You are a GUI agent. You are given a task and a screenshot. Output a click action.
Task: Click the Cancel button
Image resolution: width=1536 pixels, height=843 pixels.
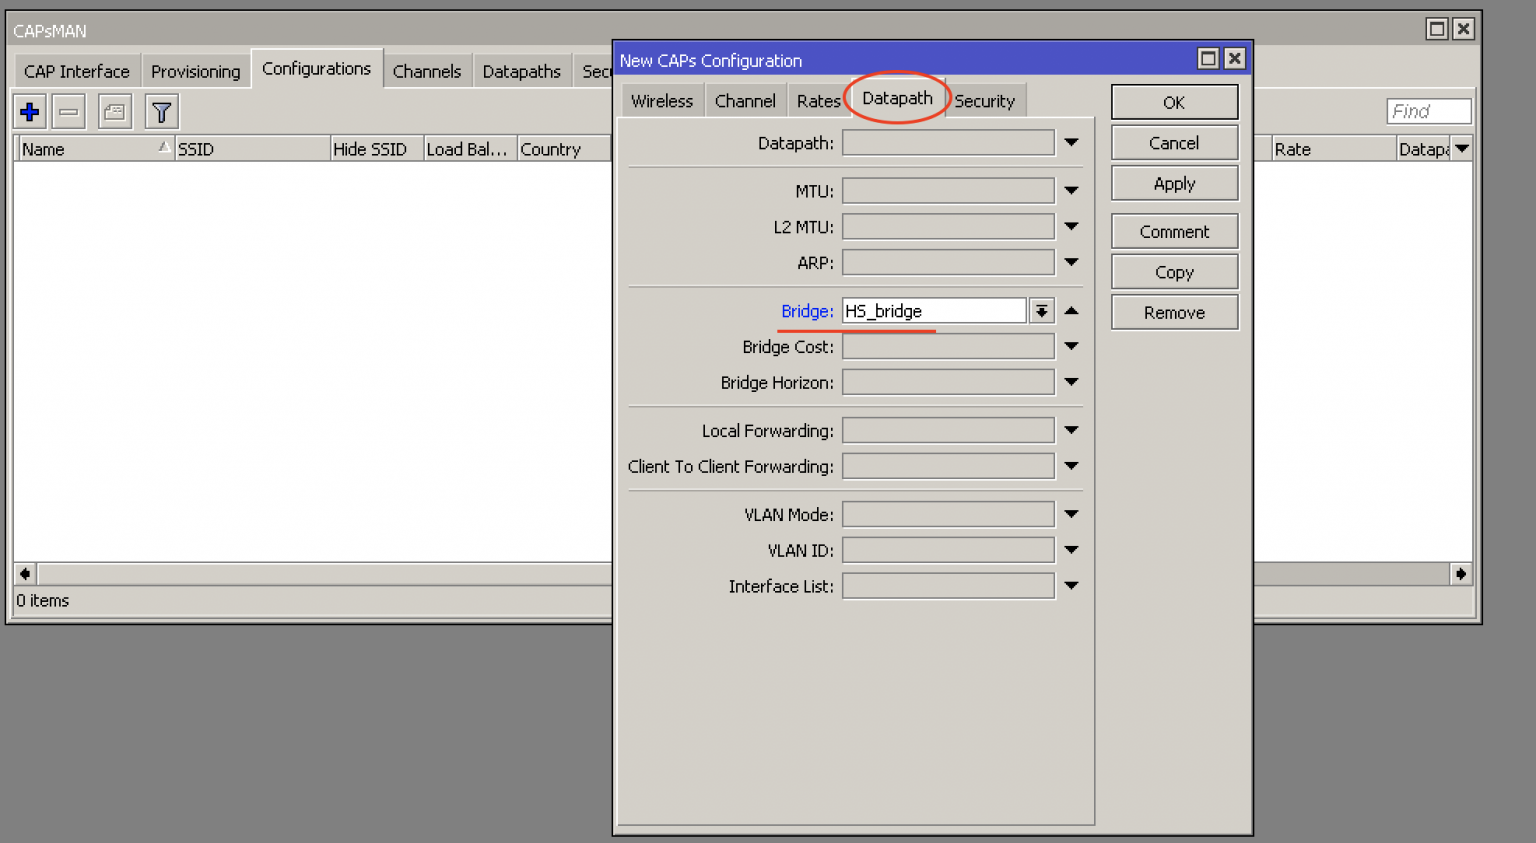pyautogui.click(x=1174, y=143)
